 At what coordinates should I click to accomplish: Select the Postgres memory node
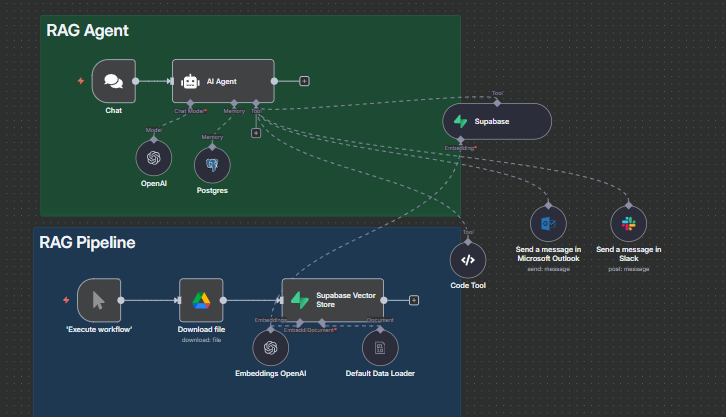[x=212, y=164]
